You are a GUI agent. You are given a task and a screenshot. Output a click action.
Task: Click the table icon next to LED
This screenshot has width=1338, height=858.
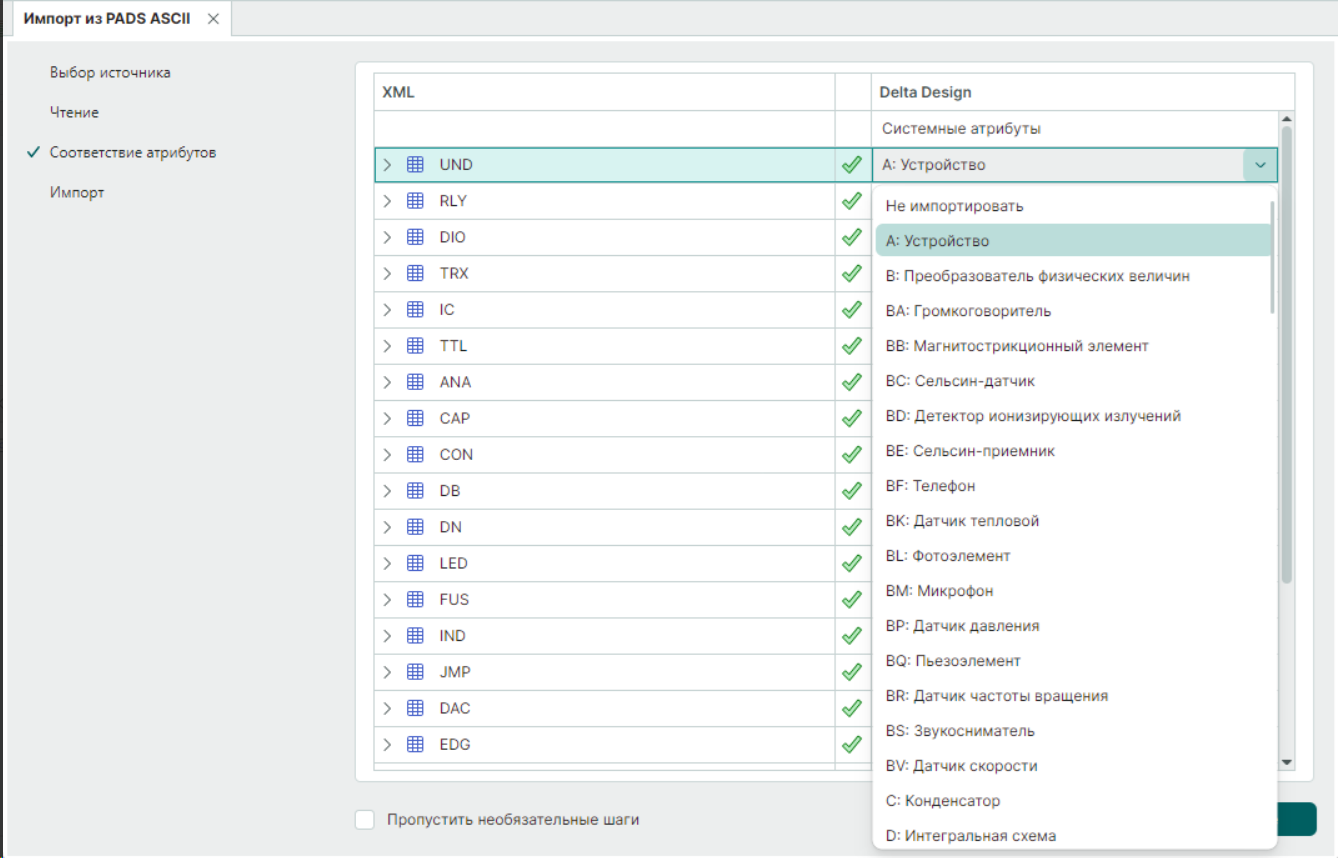click(x=415, y=563)
